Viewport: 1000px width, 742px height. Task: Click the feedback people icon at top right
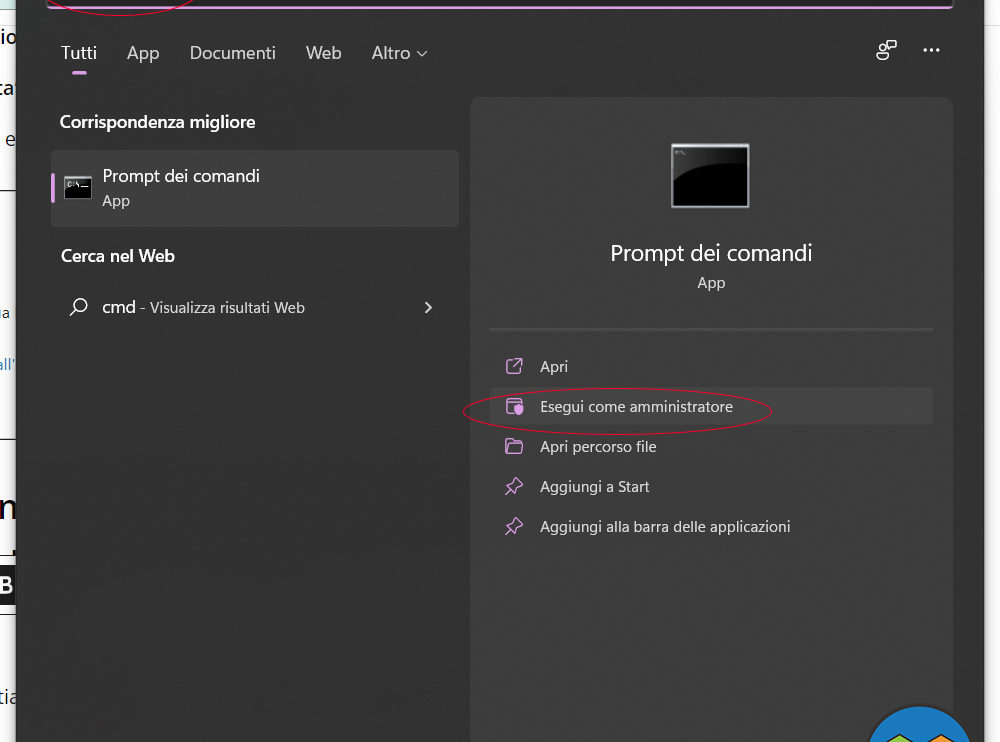click(886, 51)
